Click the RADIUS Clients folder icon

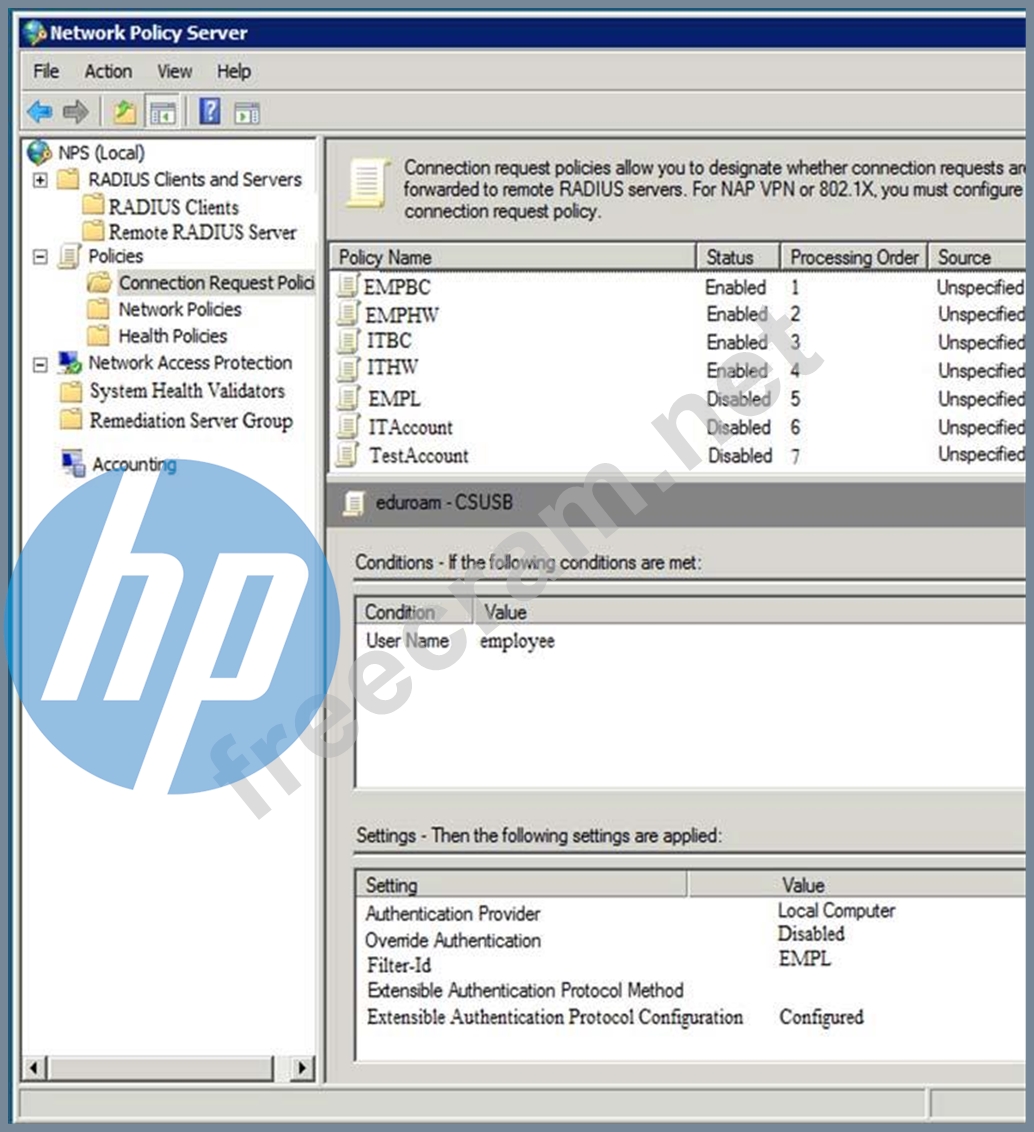click(93, 206)
